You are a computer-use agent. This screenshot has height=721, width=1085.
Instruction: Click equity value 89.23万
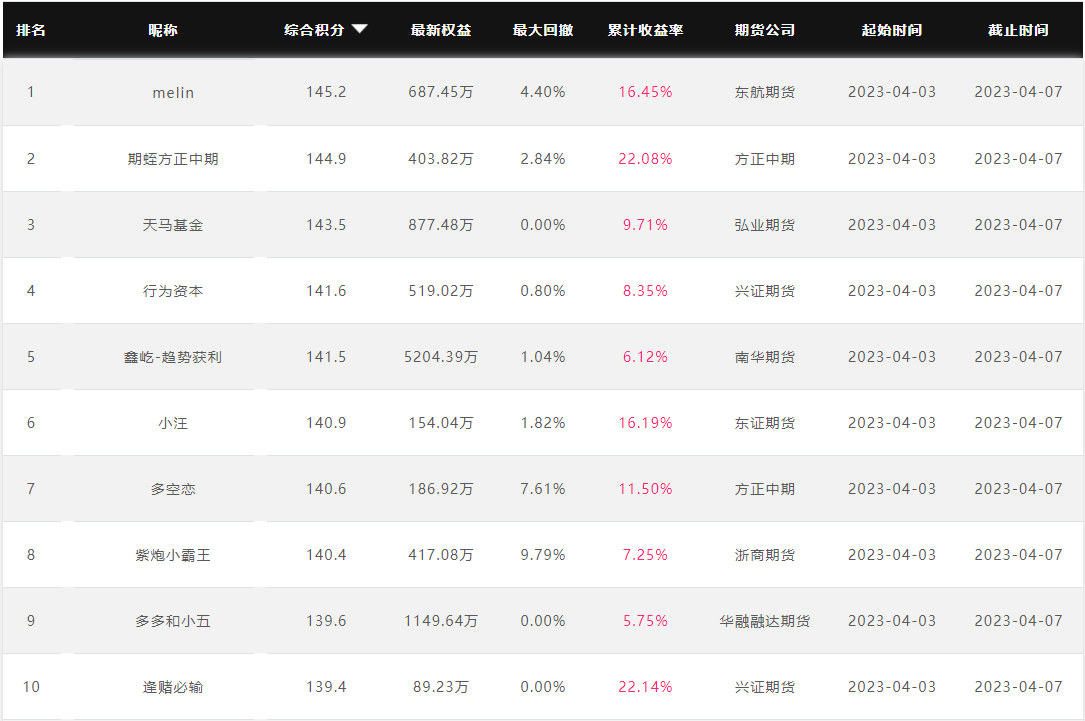click(x=441, y=687)
